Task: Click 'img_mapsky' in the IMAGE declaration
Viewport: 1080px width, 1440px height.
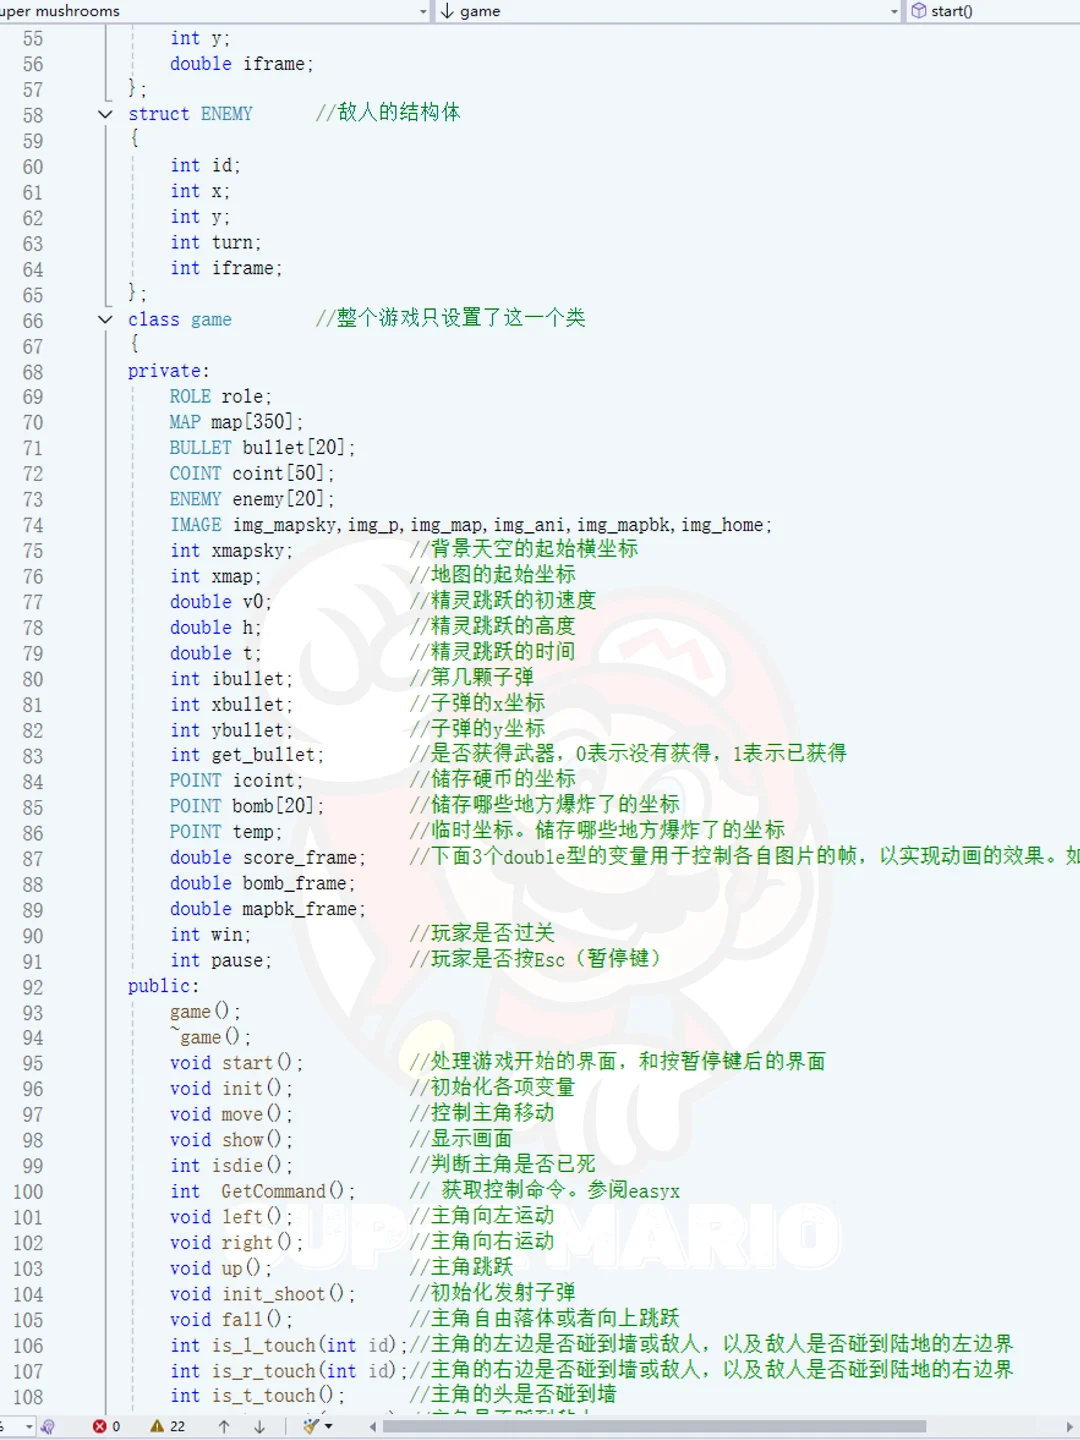Action: pyautogui.click(x=285, y=525)
